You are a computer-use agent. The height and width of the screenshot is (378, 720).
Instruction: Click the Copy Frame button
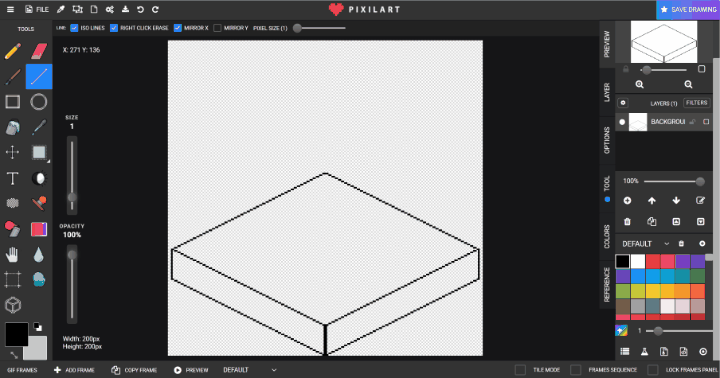tap(134, 370)
